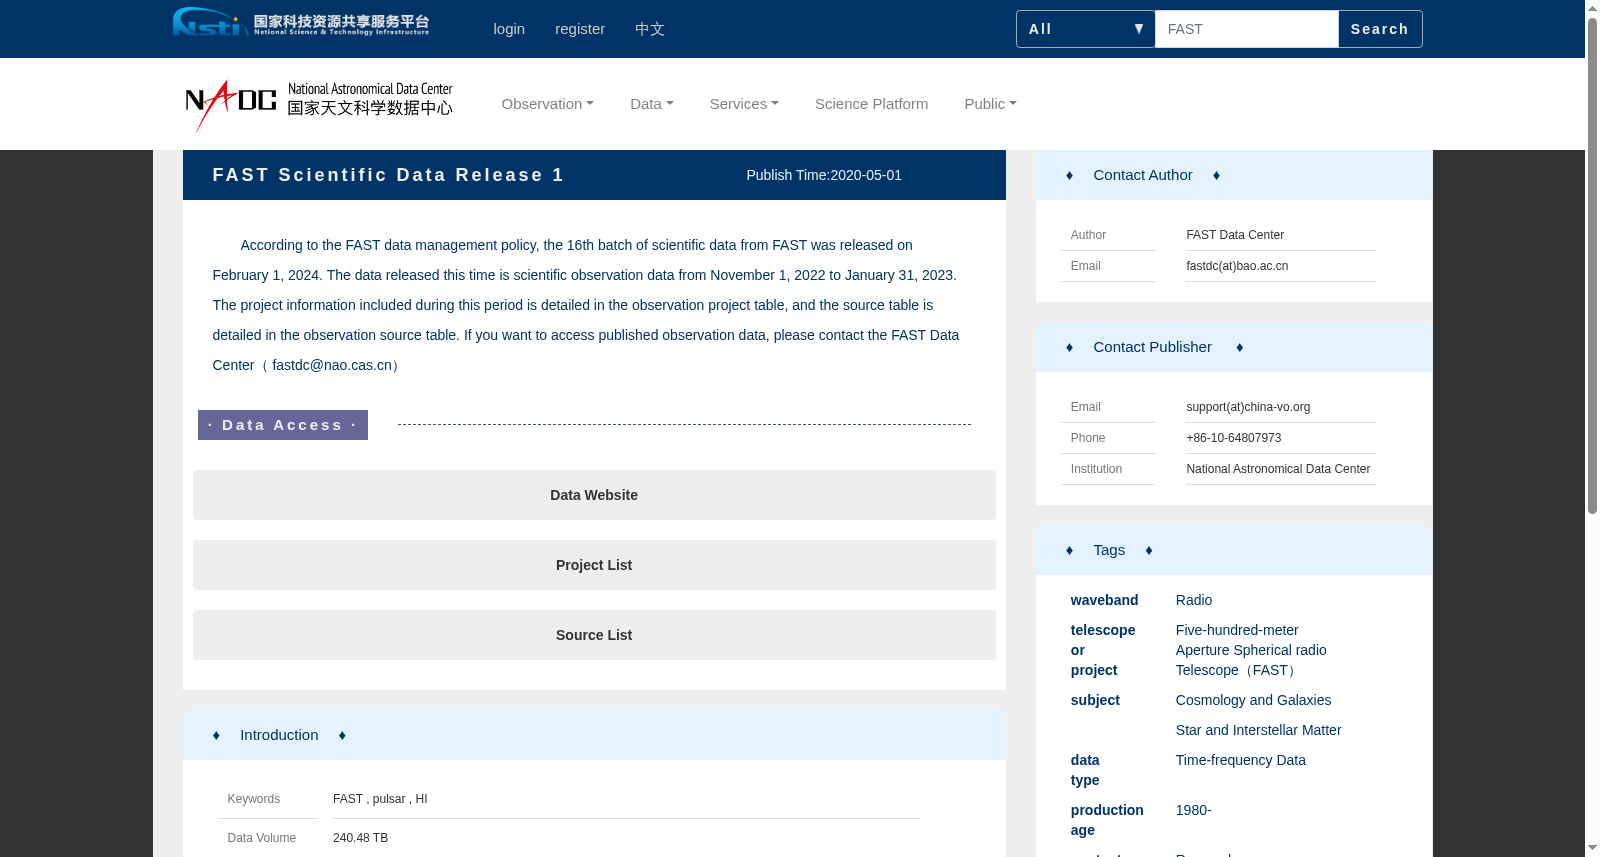Click the Radio waveband tag

[1194, 600]
